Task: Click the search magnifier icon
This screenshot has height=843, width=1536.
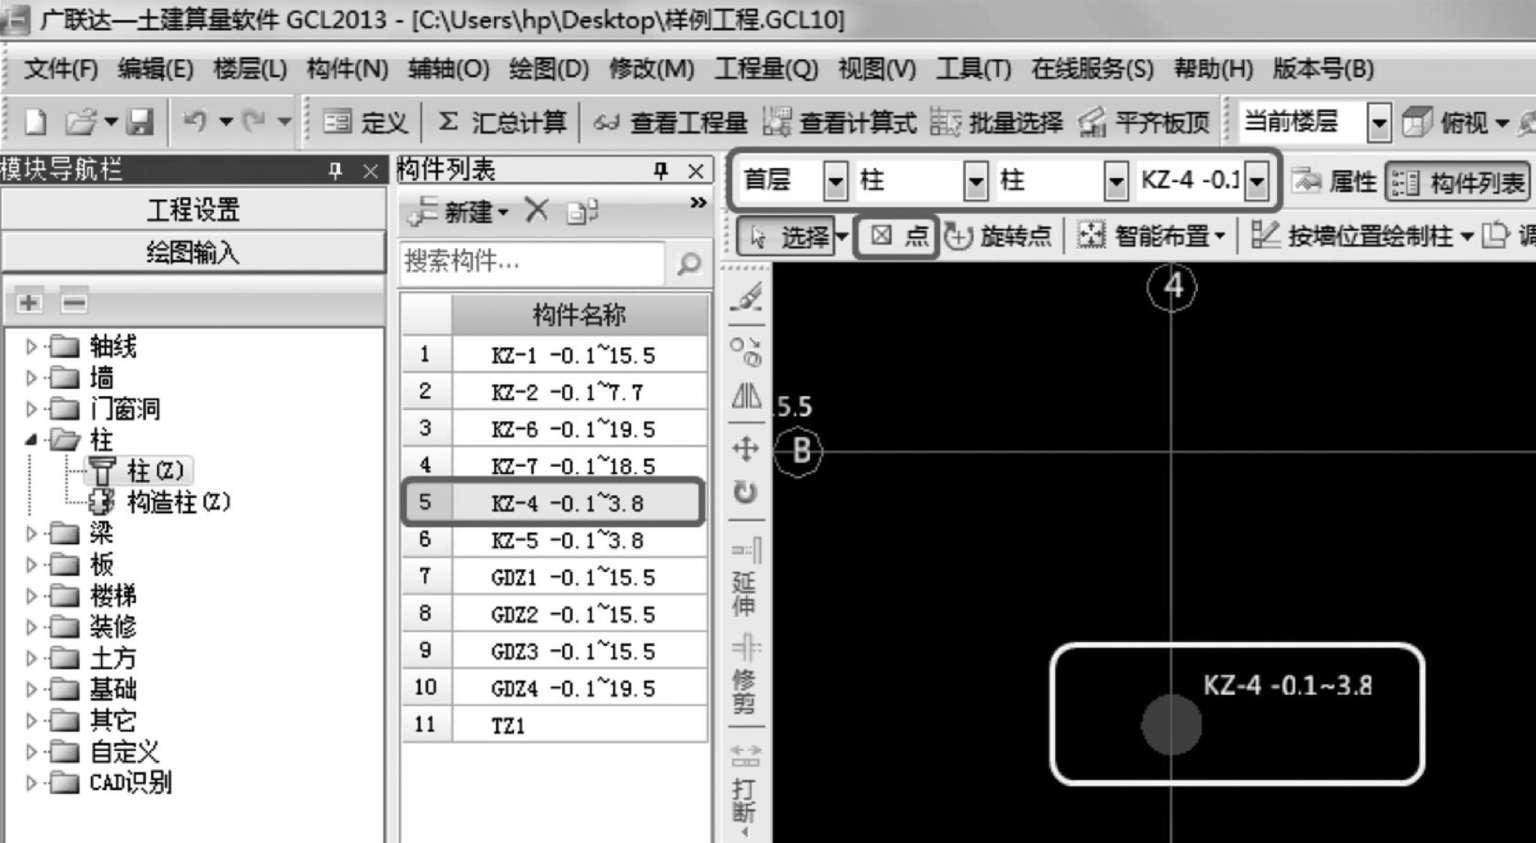Action: pos(689,263)
